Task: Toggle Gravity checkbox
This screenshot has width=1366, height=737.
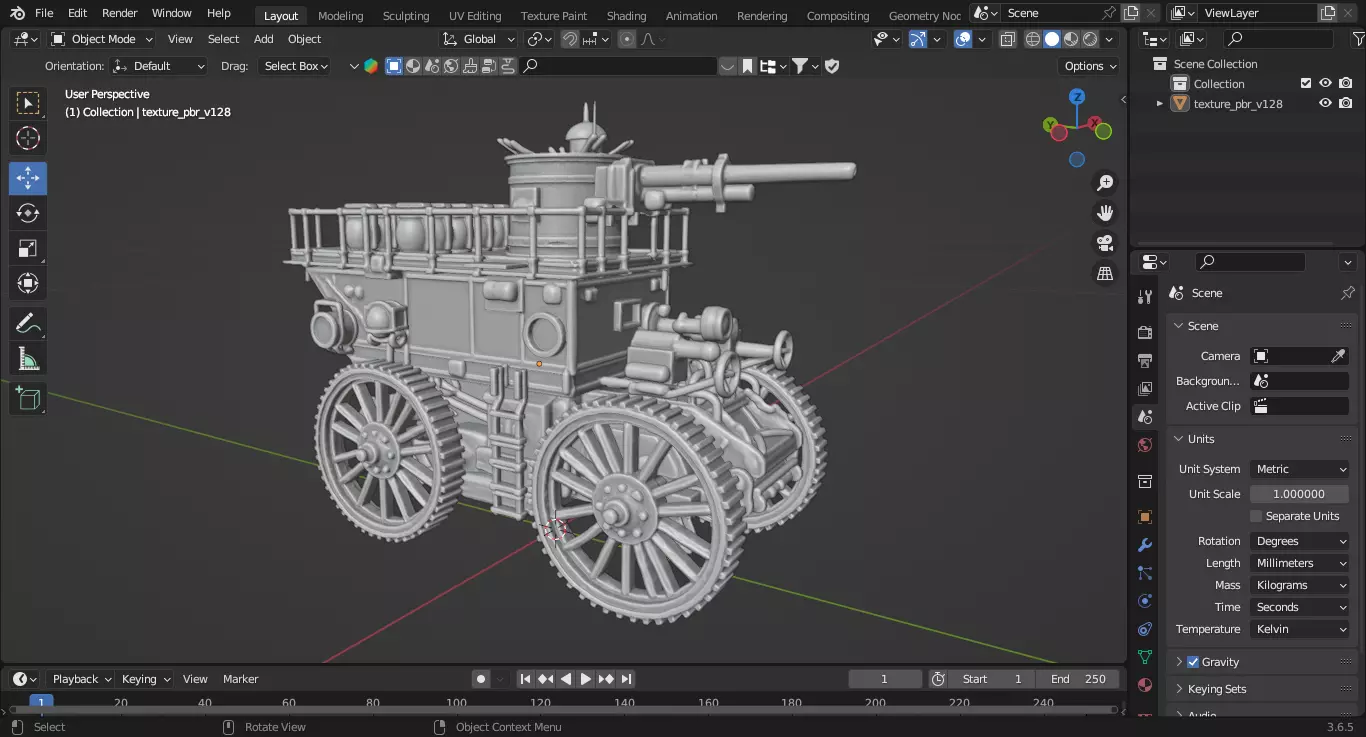Action: pos(1193,662)
